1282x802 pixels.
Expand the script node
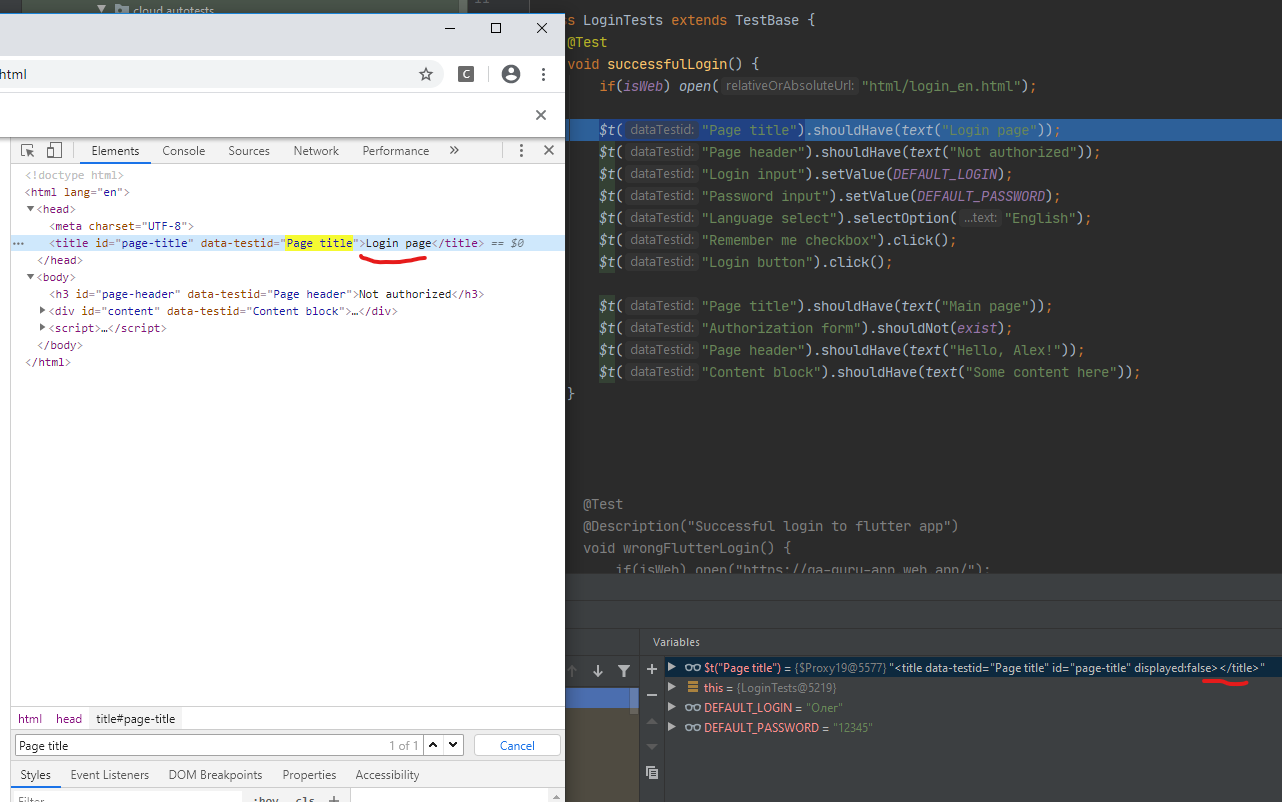43,328
